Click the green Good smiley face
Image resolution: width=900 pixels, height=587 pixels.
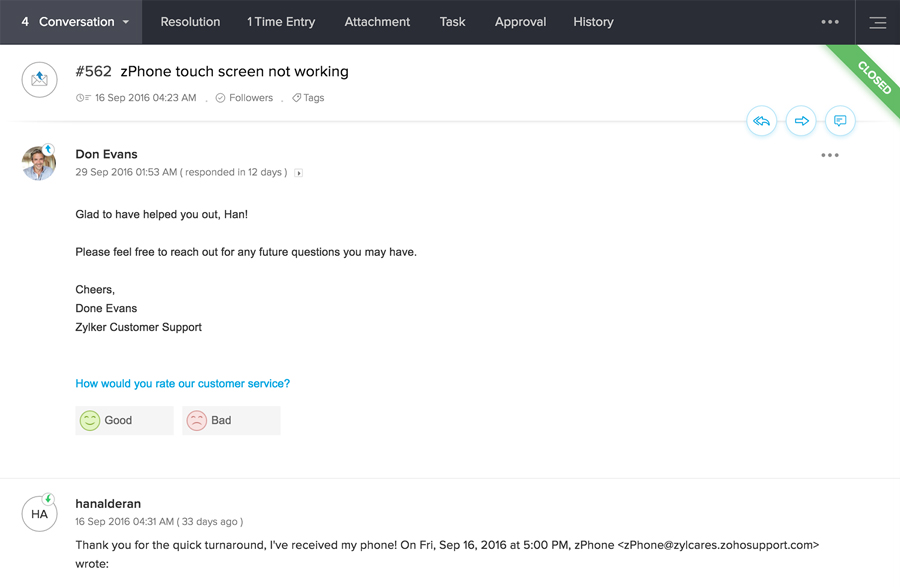tap(90, 421)
